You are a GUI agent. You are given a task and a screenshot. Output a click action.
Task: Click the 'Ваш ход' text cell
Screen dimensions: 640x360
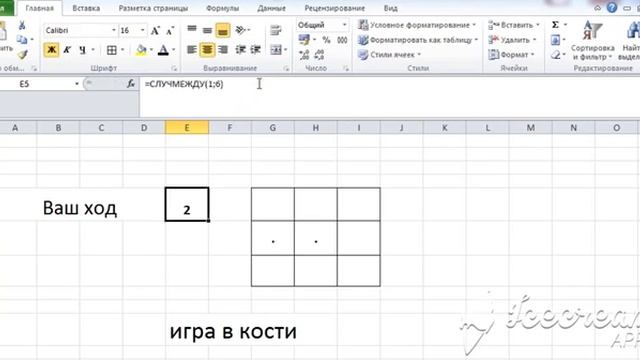click(x=80, y=208)
